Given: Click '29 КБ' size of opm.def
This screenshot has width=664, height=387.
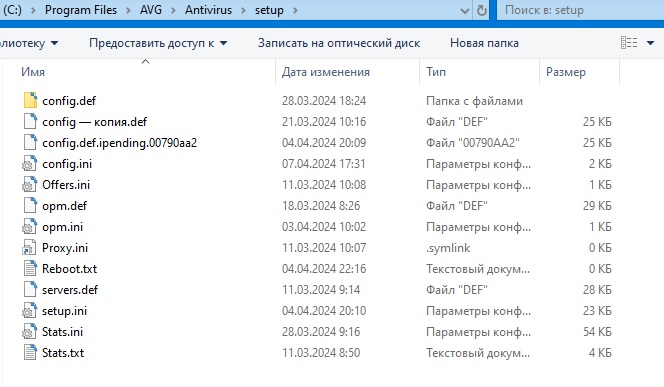Looking at the screenshot, I should click(597, 206).
